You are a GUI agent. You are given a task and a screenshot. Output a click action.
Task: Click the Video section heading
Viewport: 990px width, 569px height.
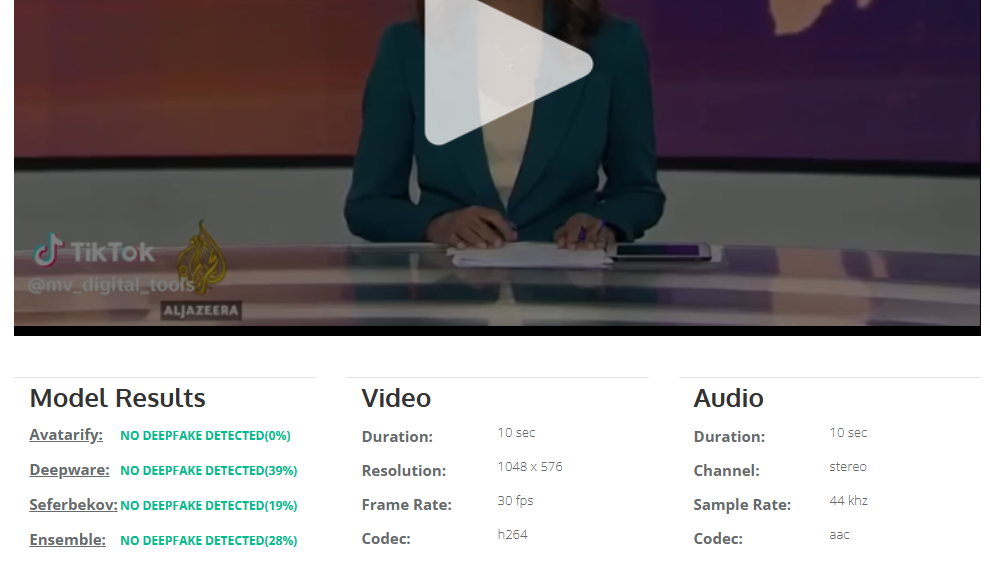[x=396, y=398]
